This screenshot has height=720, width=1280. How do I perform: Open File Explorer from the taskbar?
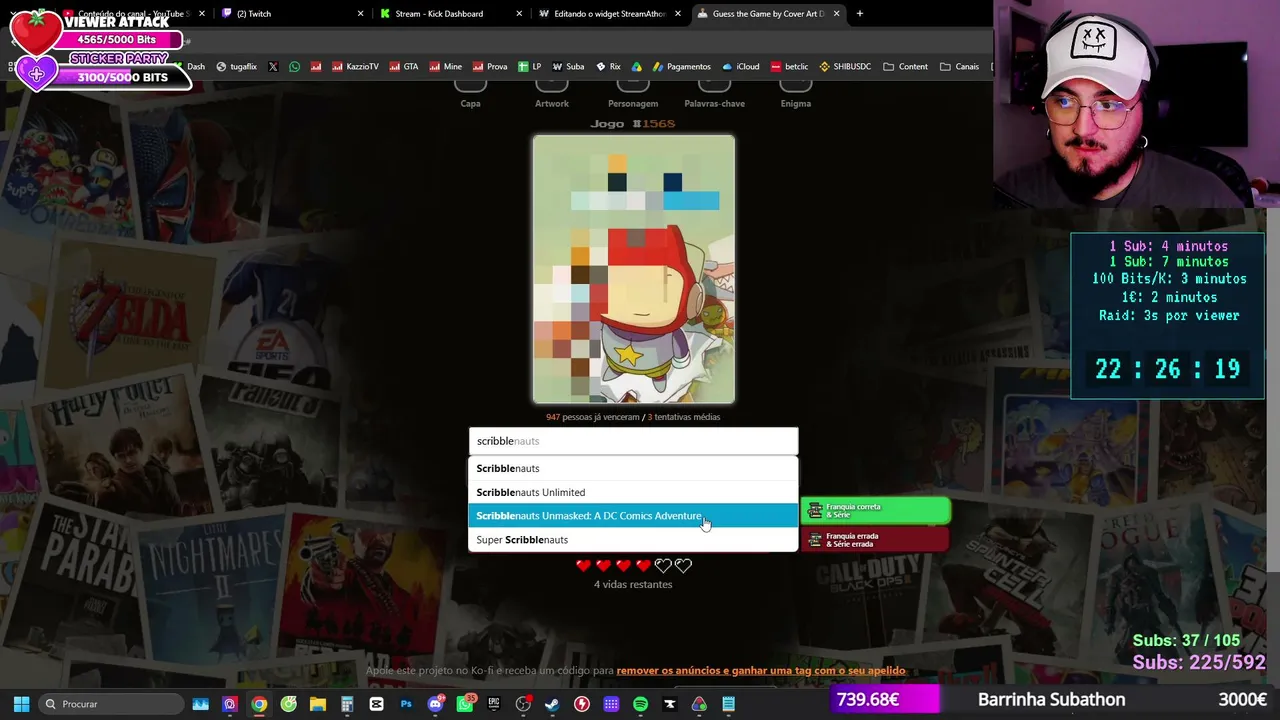coord(318,704)
